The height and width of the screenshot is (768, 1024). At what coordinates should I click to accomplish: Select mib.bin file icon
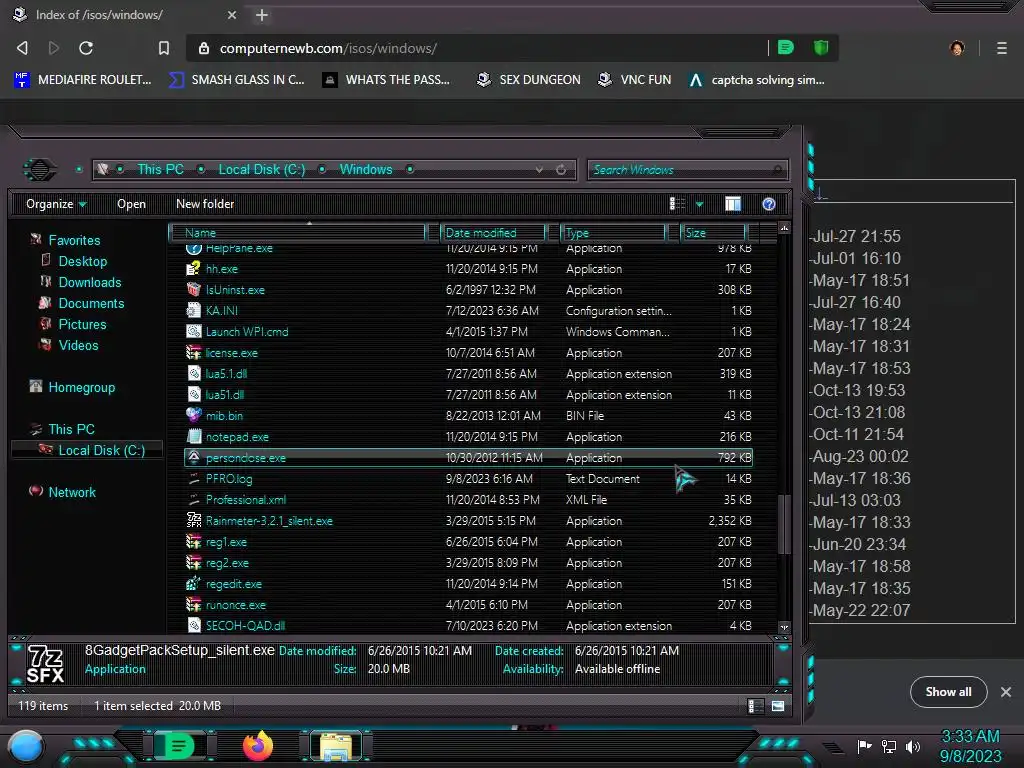point(193,415)
